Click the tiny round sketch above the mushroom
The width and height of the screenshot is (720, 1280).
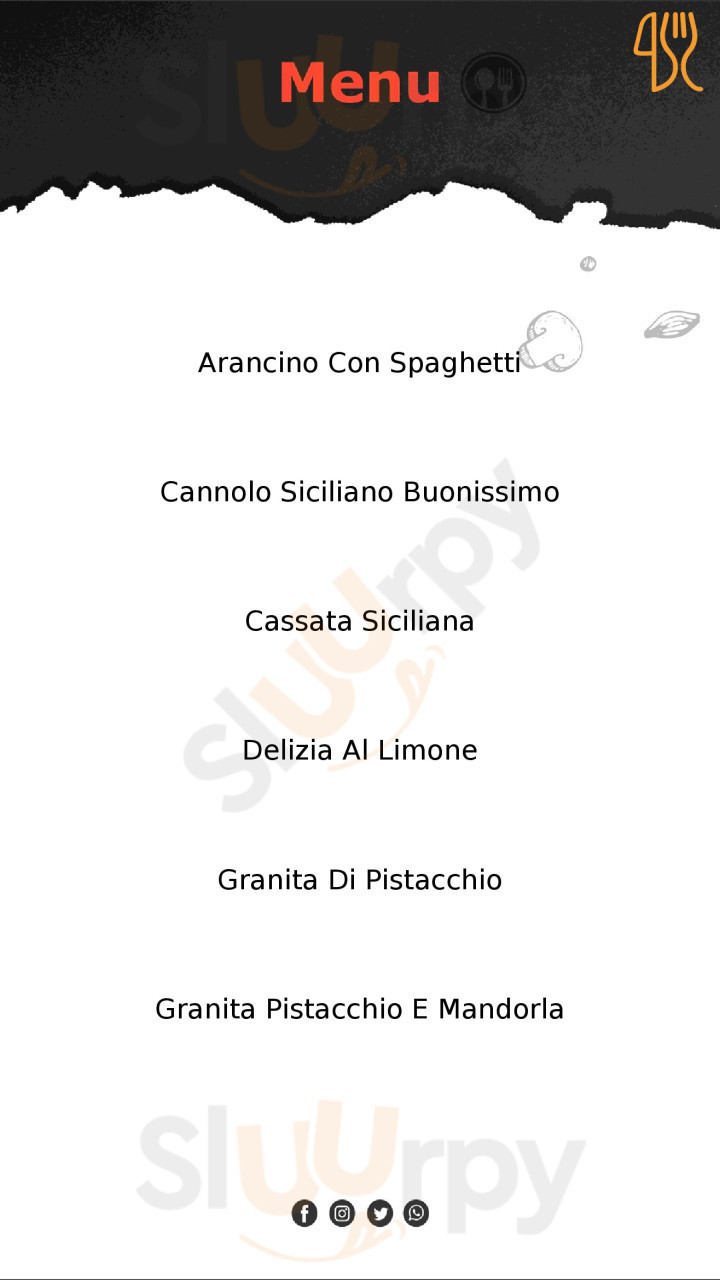pos(588,264)
